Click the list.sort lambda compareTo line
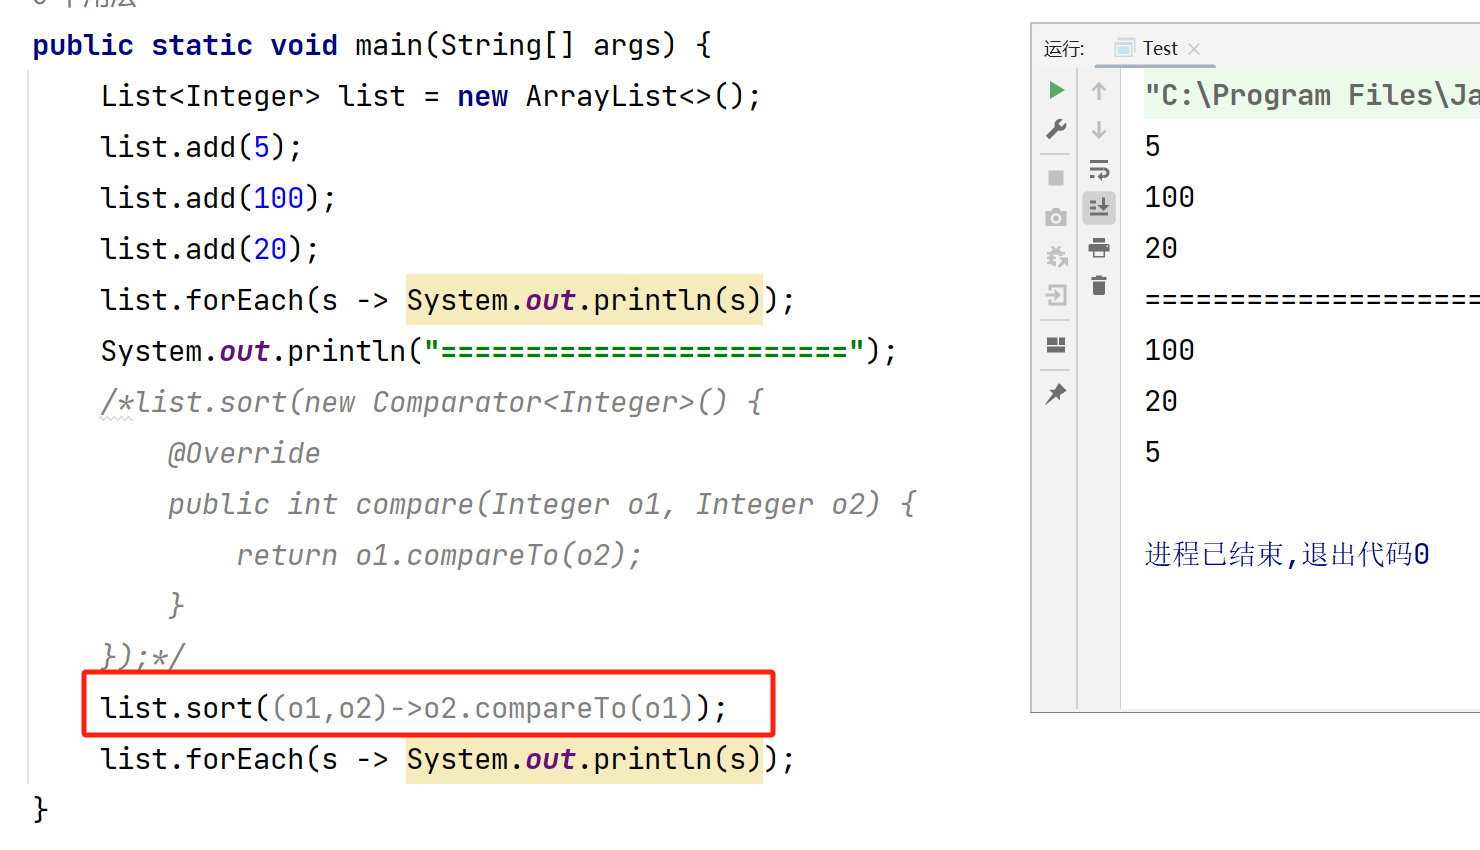 (414, 709)
